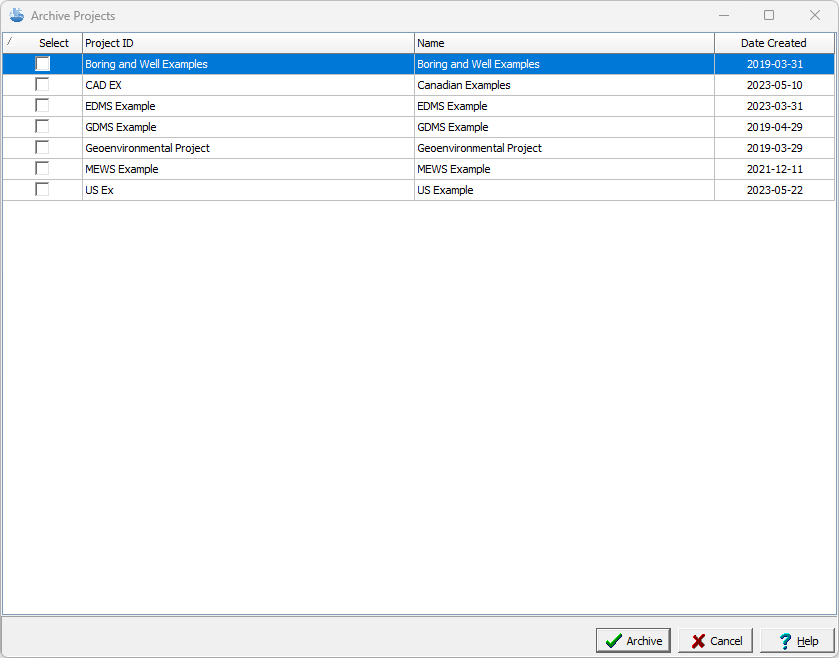Toggle the Geoenvironmental Project checkbox
Viewport: 839px width, 658px height.
pos(42,148)
